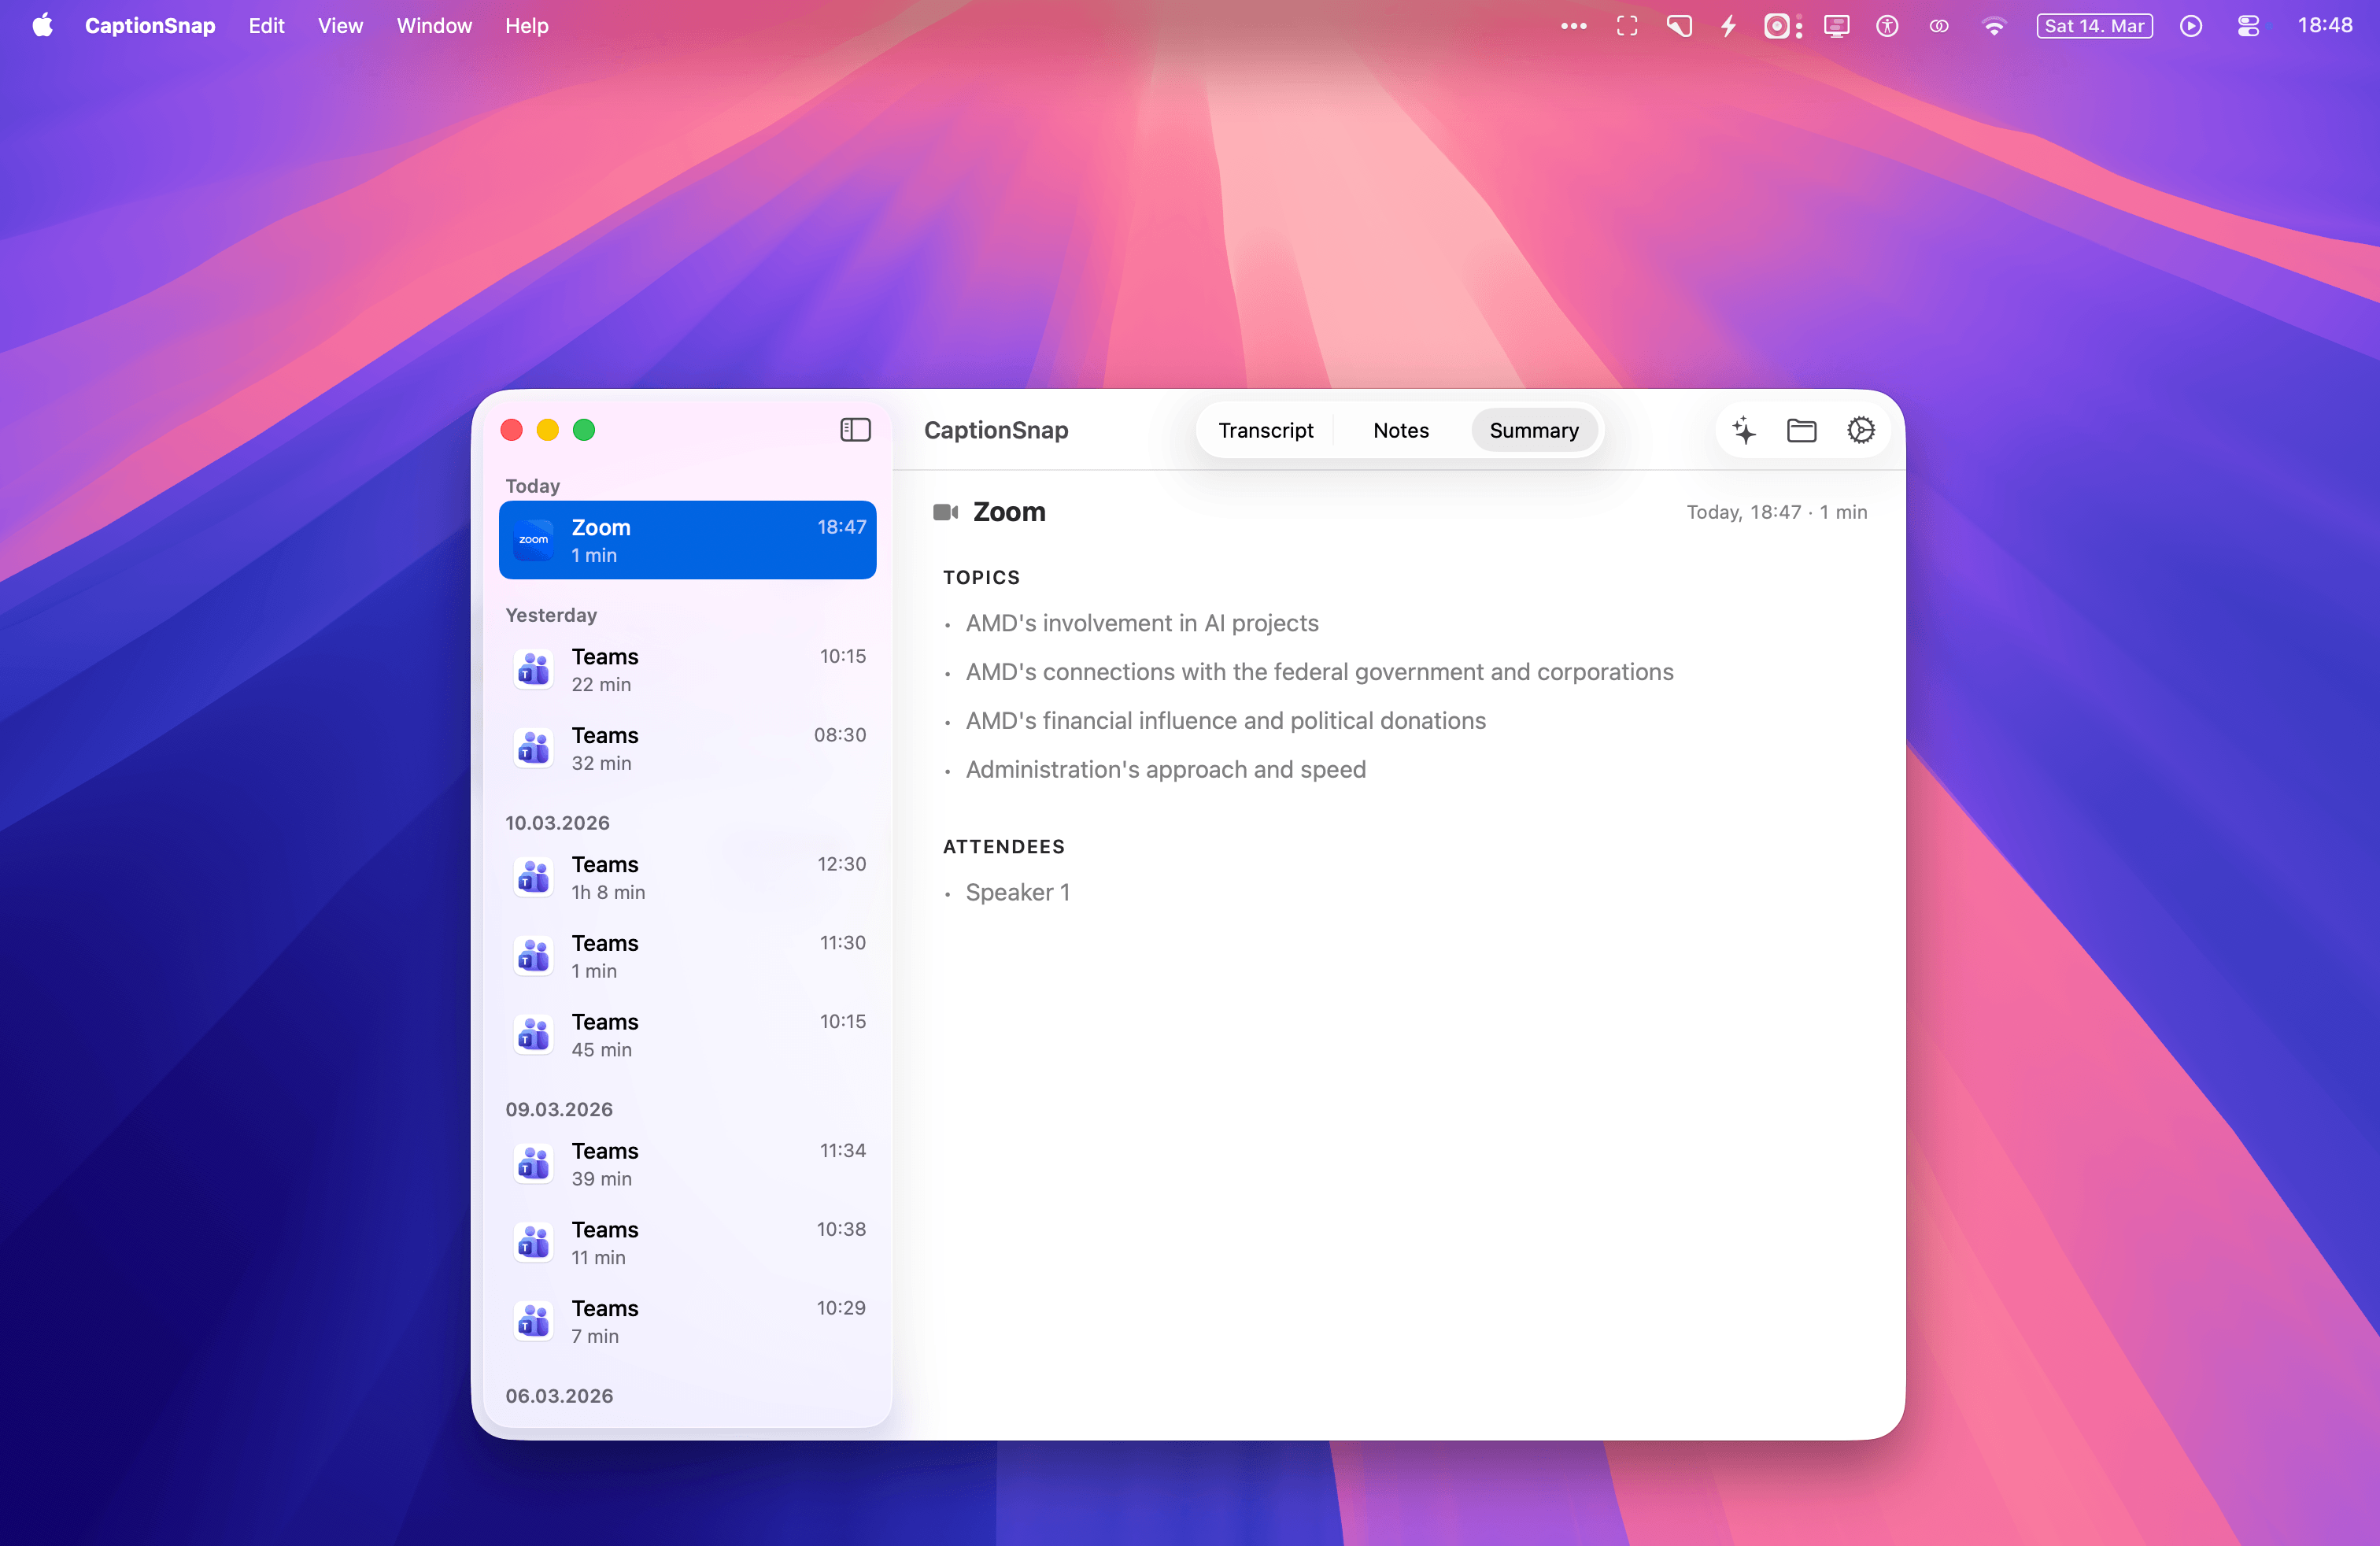Select the Summary tab

[x=1533, y=431]
